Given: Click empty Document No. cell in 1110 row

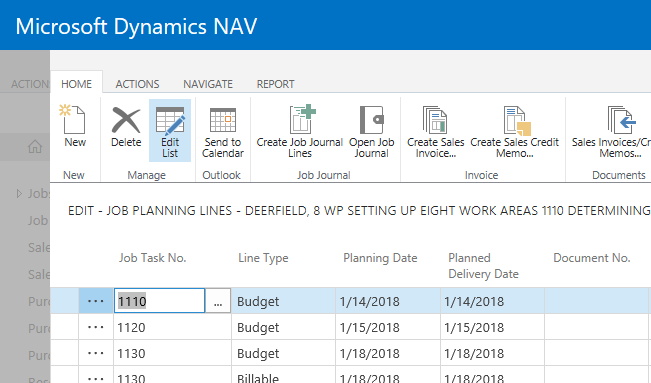Looking at the screenshot, I should click(597, 301).
